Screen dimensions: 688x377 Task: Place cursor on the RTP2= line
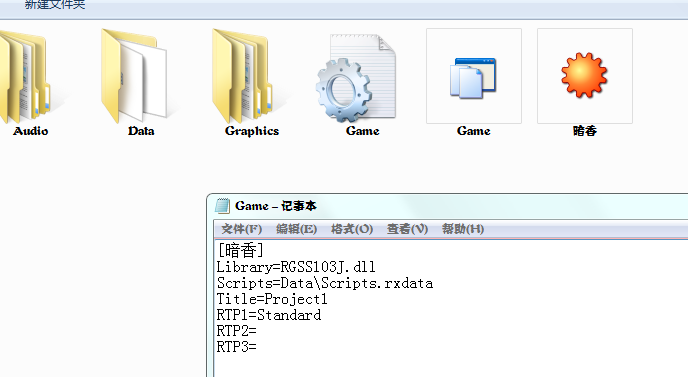236,330
